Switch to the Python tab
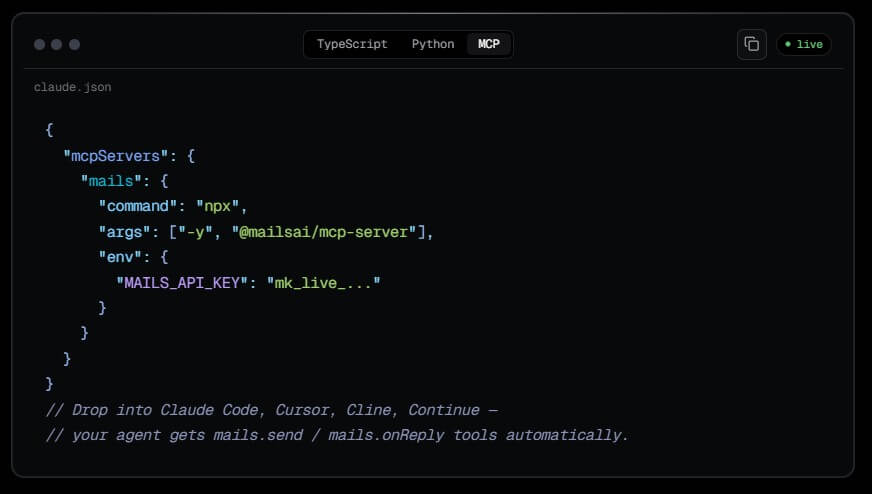The width and height of the screenshot is (872, 494). tap(433, 44)
